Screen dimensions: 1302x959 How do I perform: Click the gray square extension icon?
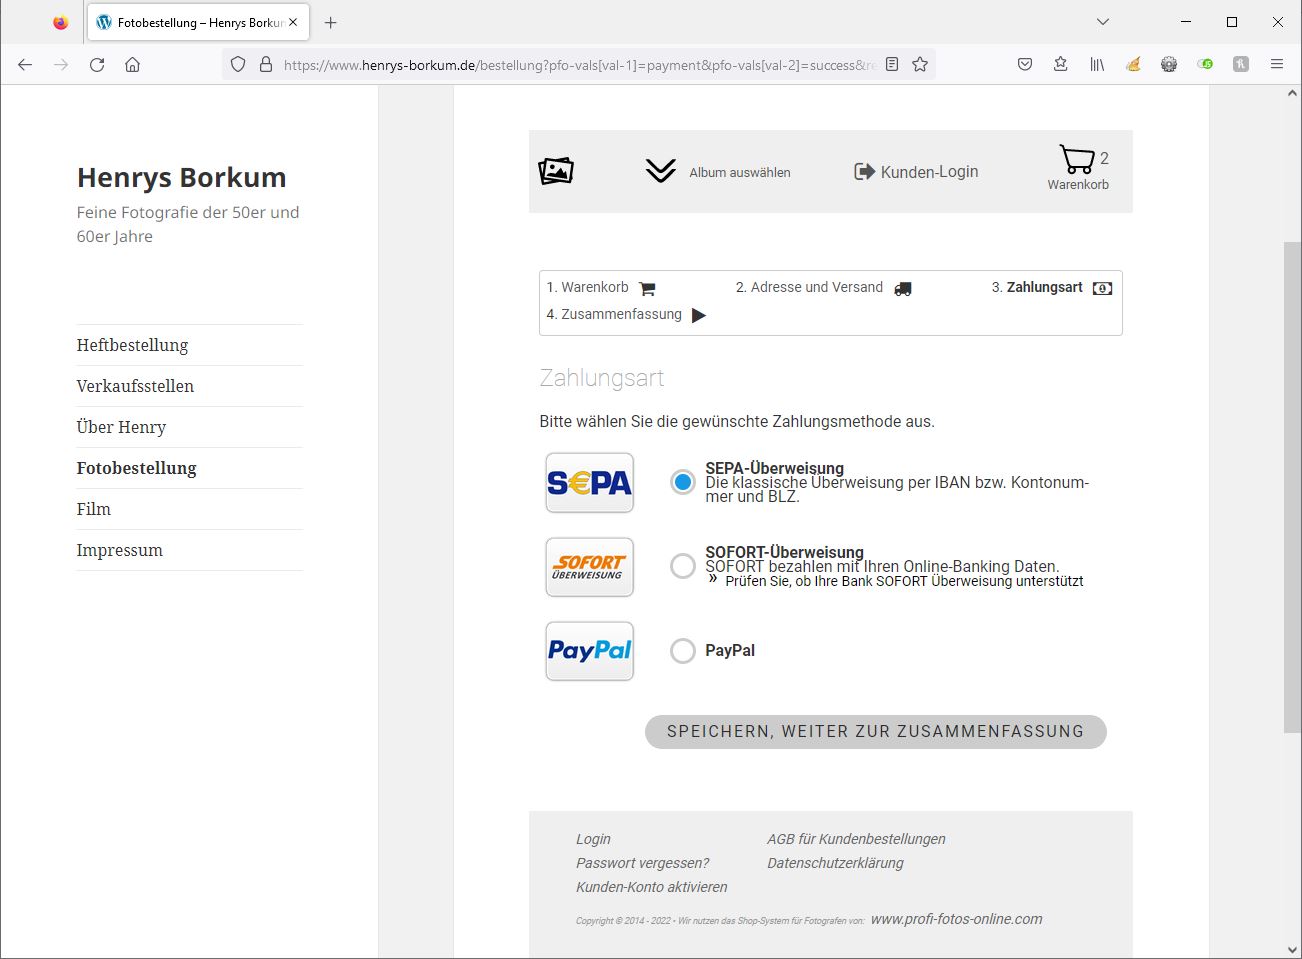(1241, 64)
